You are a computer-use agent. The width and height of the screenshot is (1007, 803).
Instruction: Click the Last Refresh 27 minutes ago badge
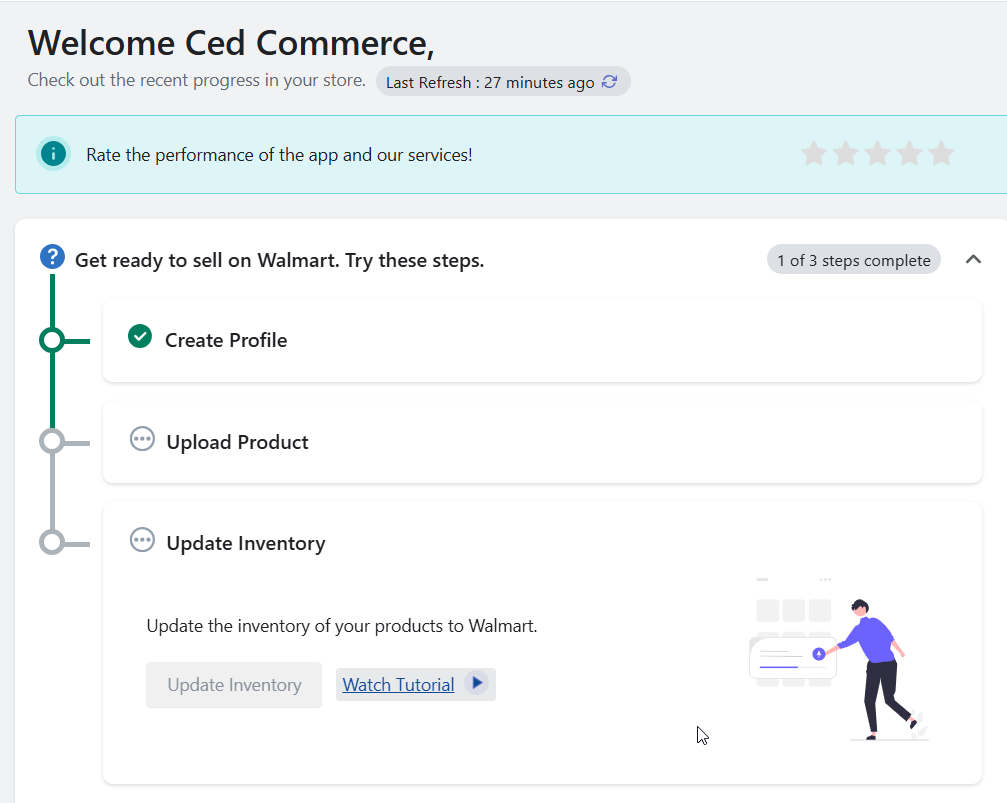coord(503,82)
